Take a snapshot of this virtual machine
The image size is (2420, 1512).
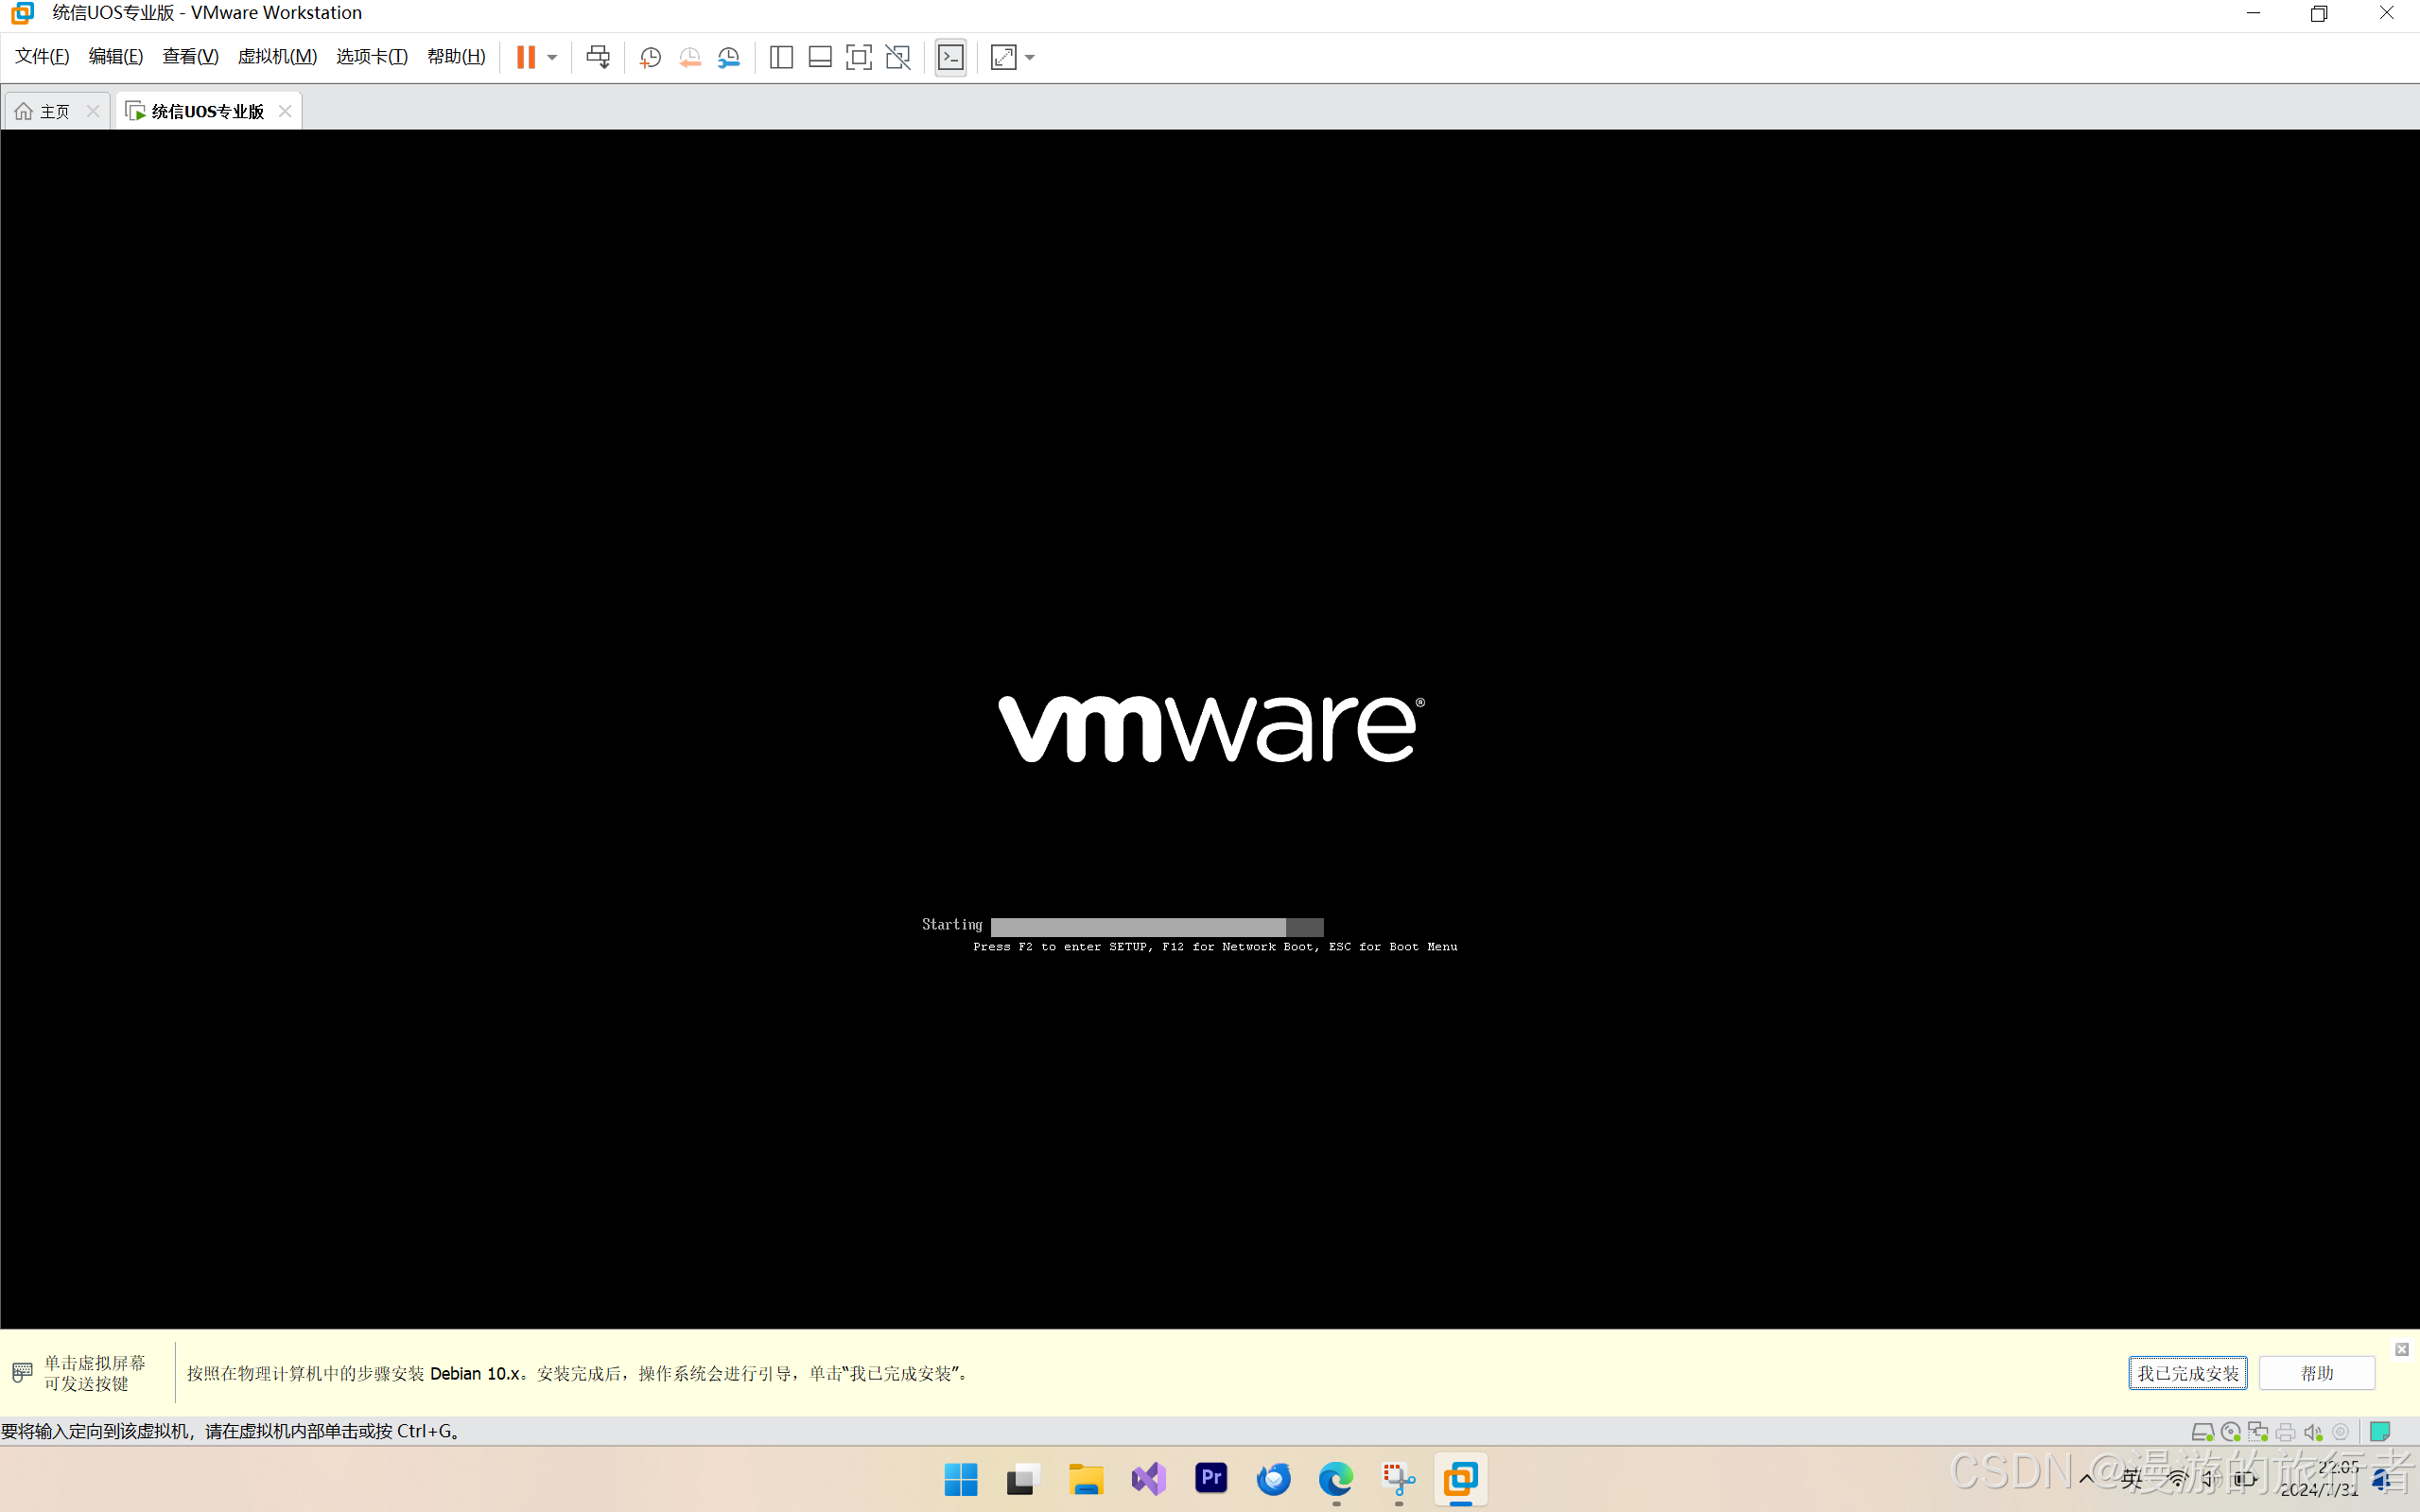(x=650, y=57)
